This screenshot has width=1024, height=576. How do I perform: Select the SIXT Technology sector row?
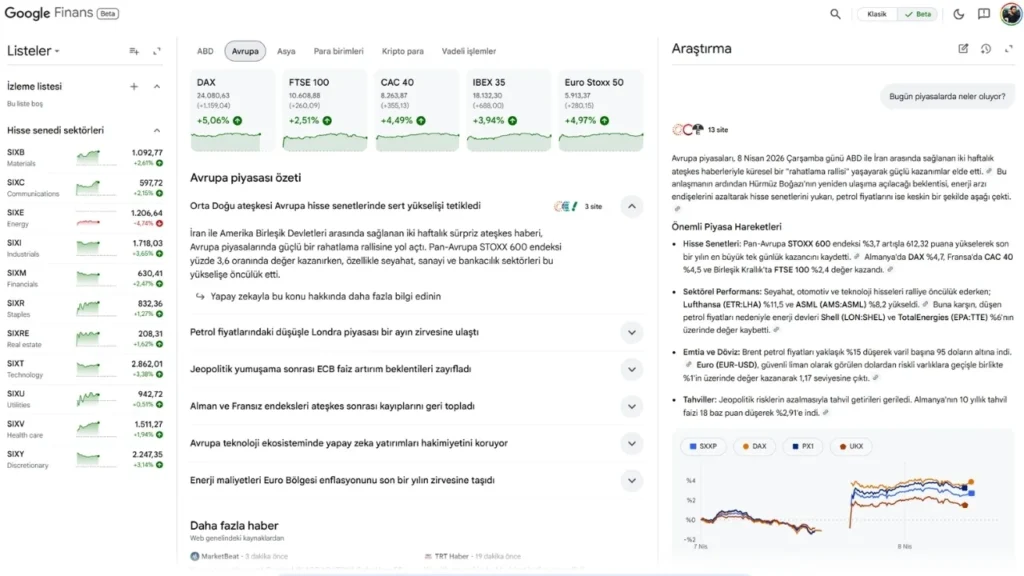(x=84, y=368)
